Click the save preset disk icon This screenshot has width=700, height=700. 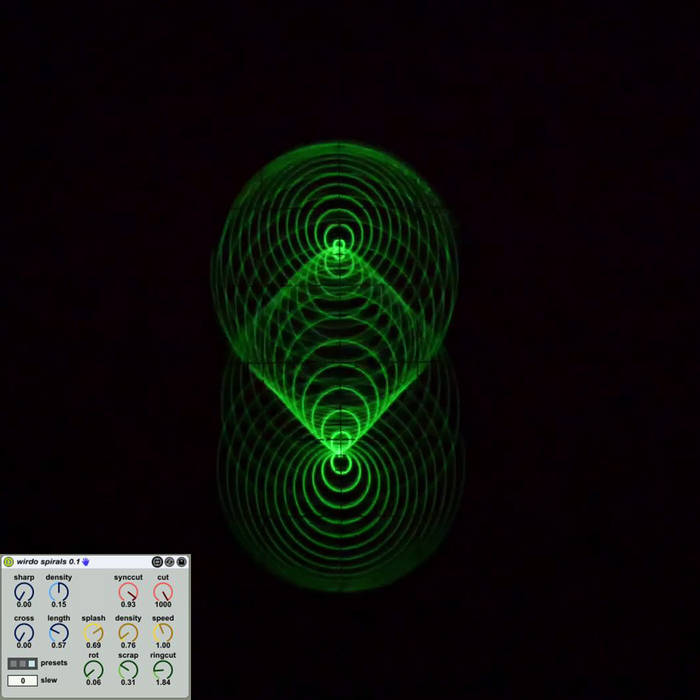(182, 562)
